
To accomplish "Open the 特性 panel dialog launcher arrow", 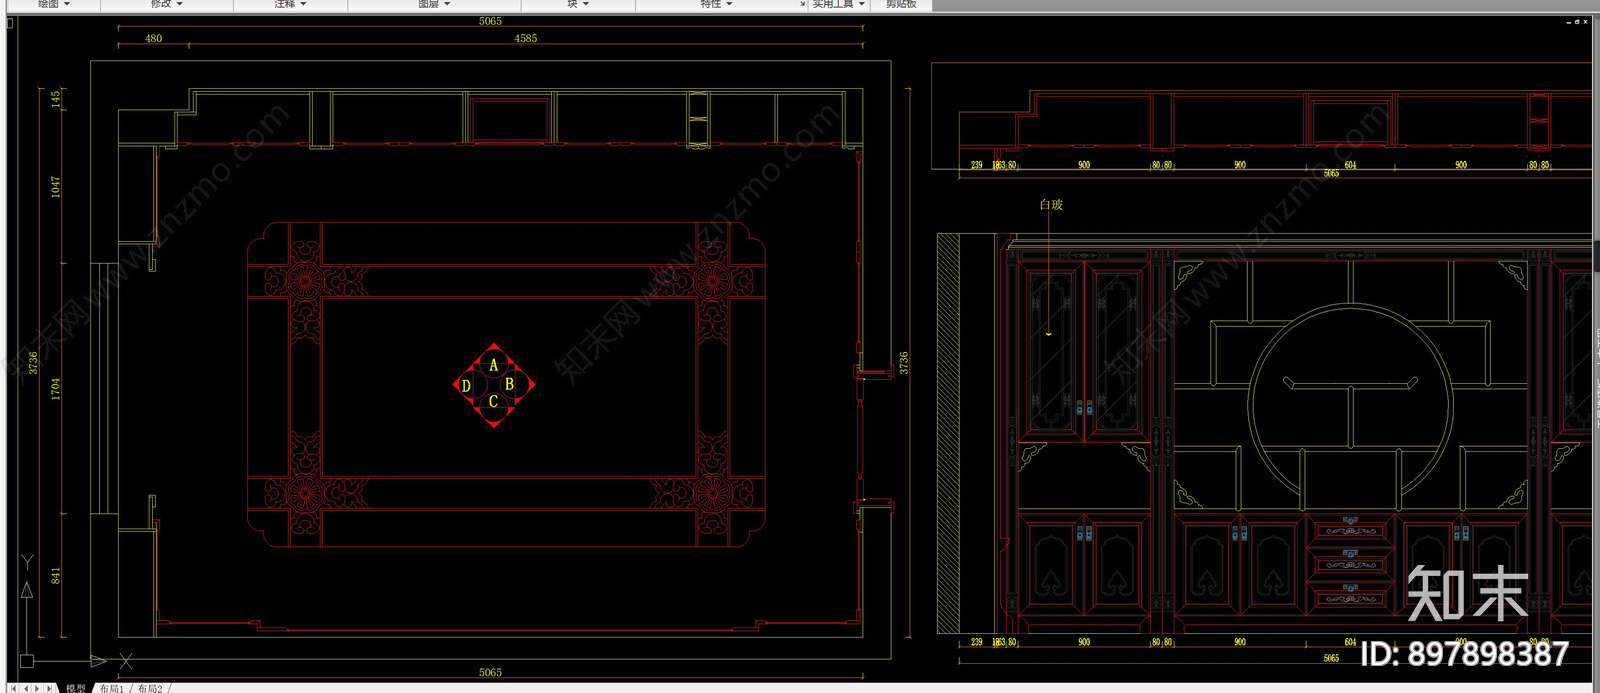I will coord(802,5).
